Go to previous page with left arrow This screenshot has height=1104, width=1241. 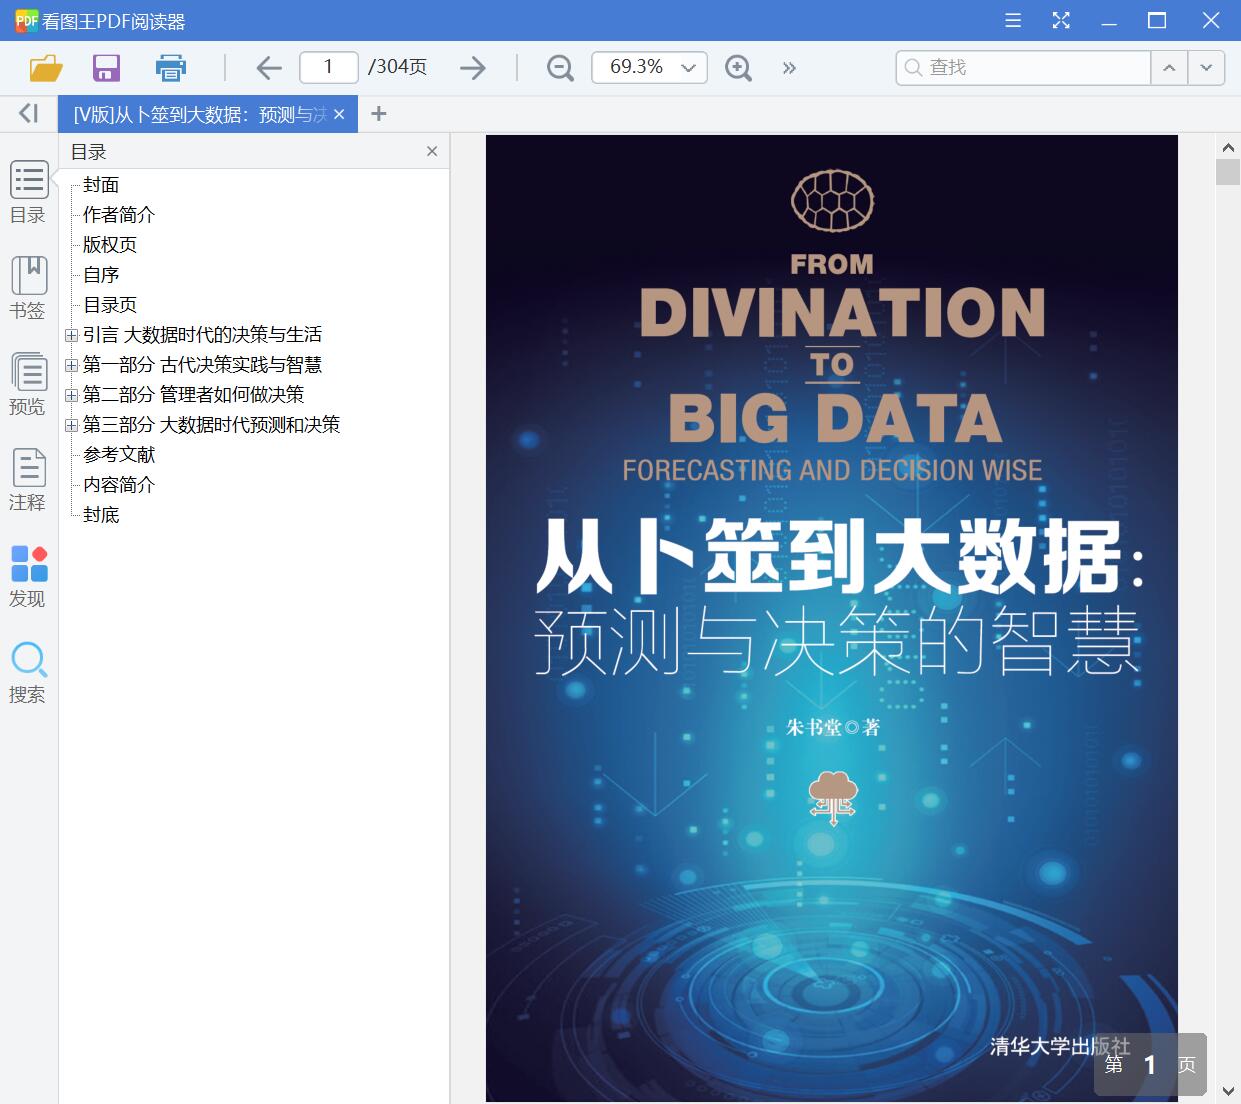(269, 68)
